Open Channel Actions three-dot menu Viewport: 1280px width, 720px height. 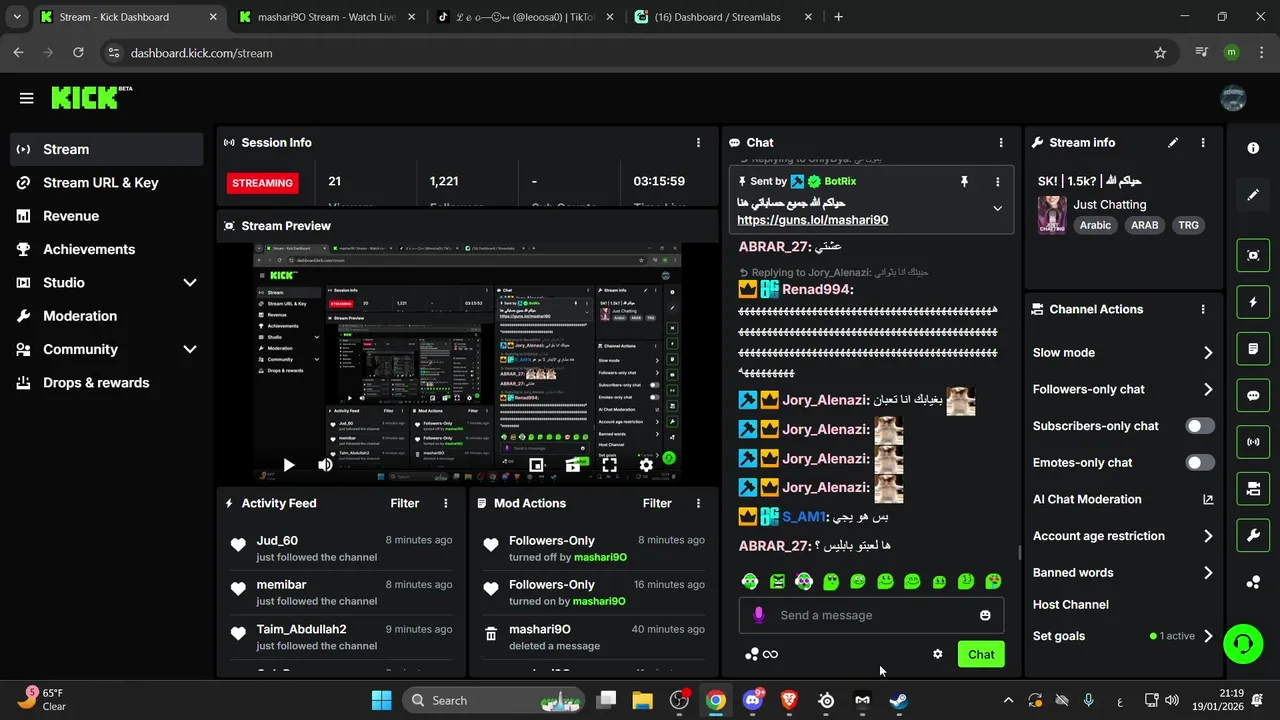(x=1203, y=310)
